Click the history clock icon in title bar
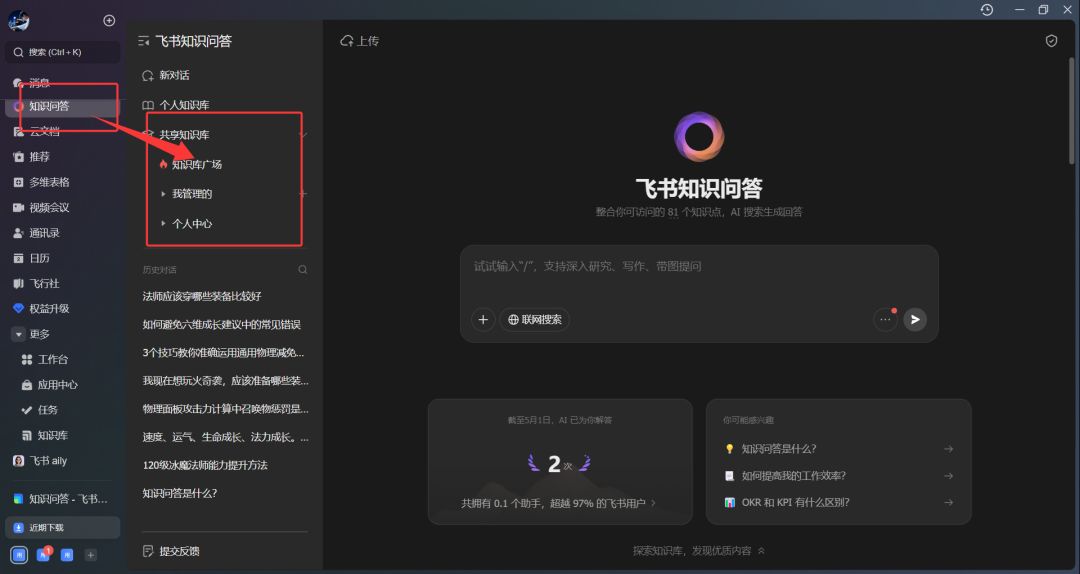 click(x=987, y=10)
